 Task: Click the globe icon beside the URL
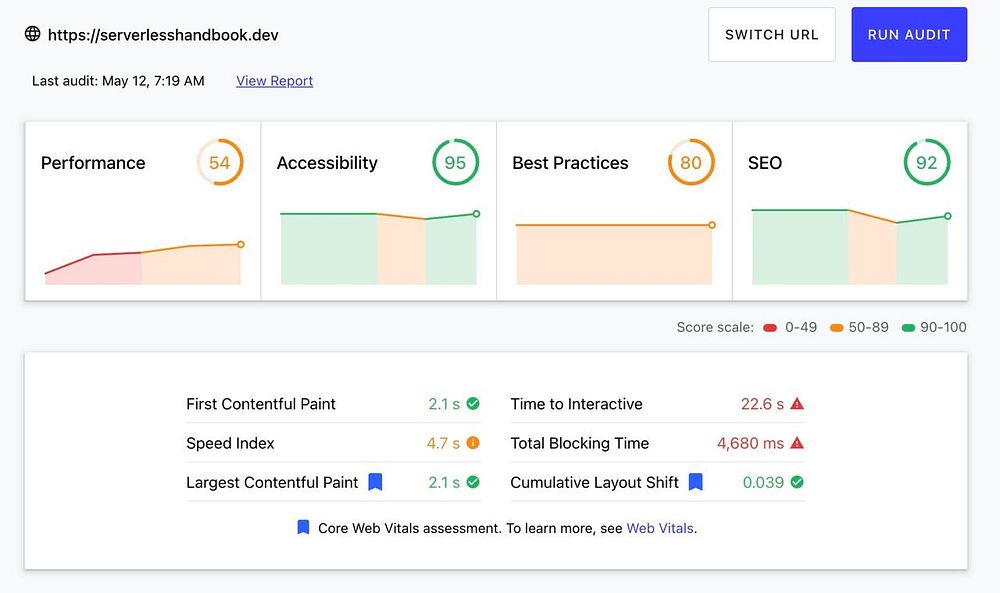point(33,34)
